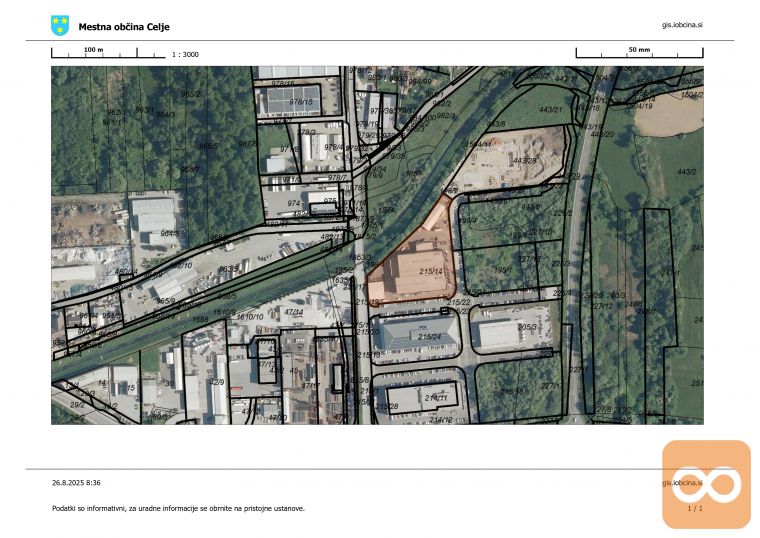Screen dimensions: 760x538
Task: Select the title 'Mestna občina Celje'
Action: (124, 27)
